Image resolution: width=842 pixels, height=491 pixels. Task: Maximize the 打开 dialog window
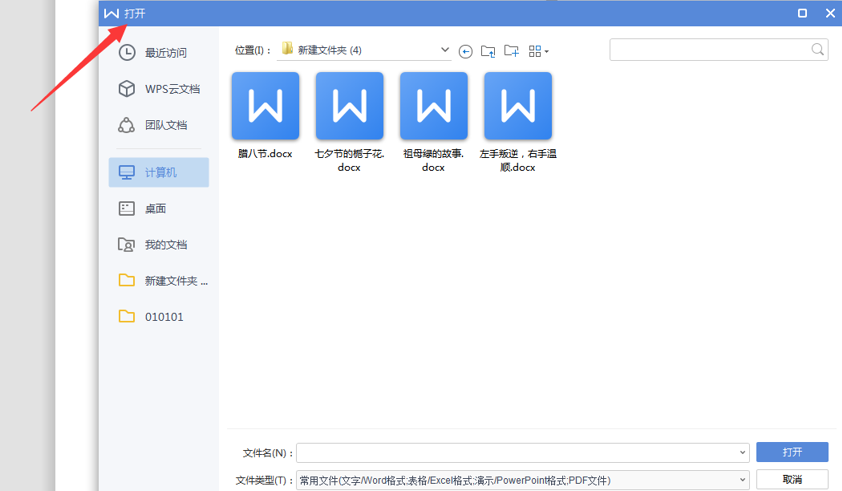[x=802, y=13]
